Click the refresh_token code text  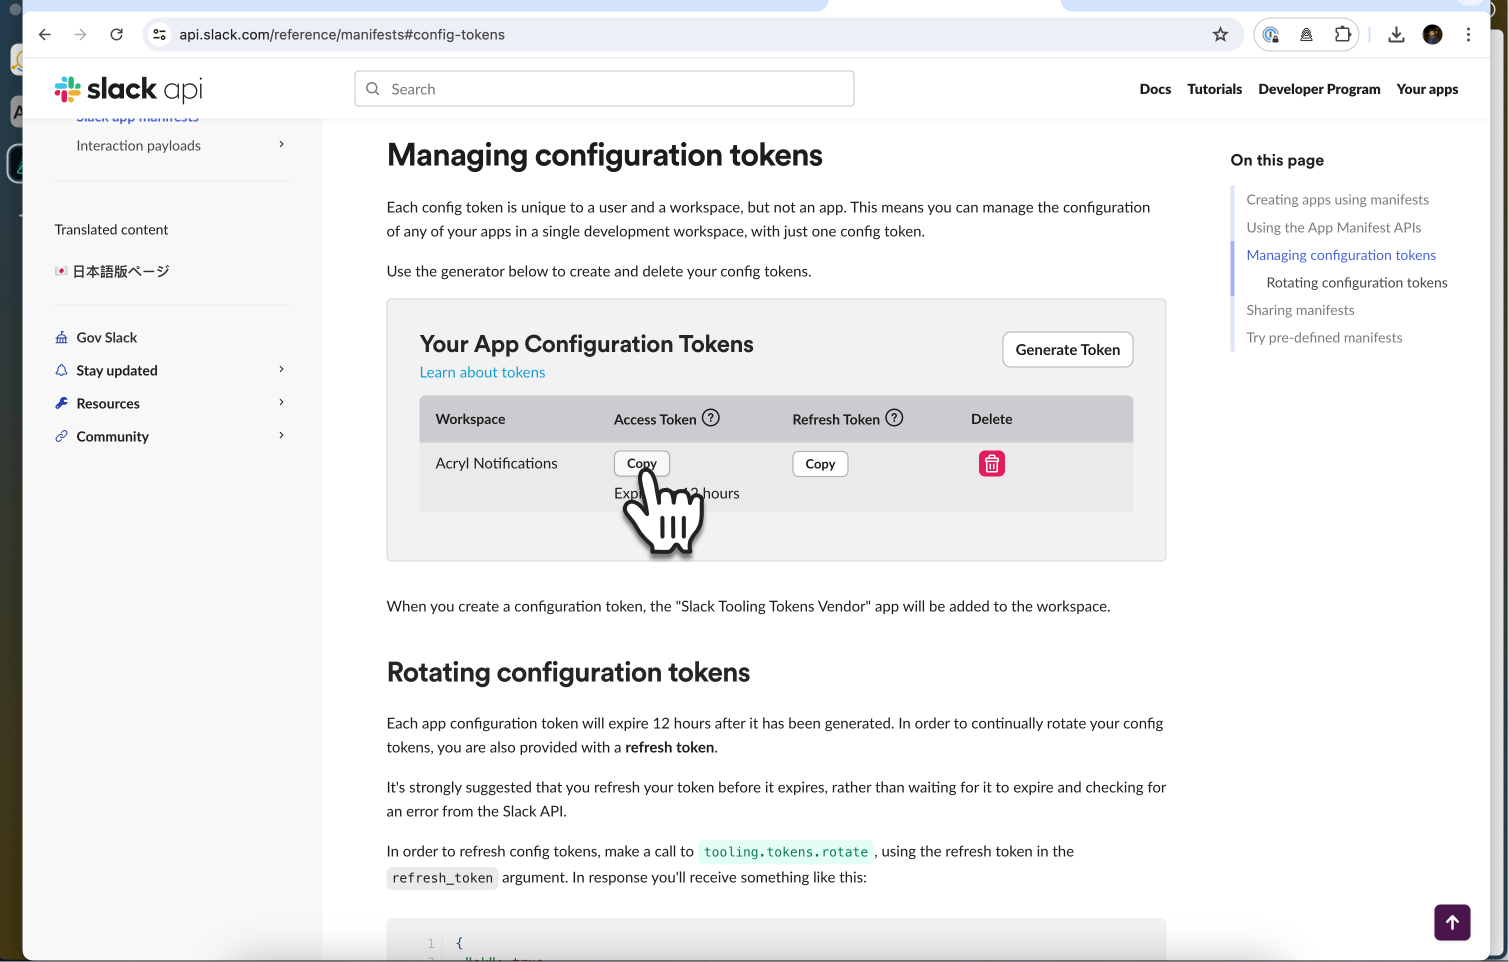442,878
